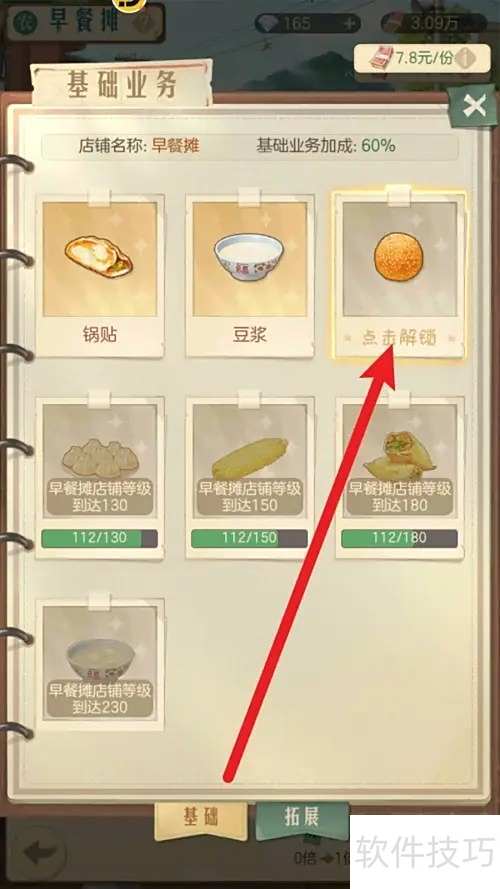Screen dimensions: 500x889
Task: Close the 基础业务 notebook panel
Action: tap(474, 105)
